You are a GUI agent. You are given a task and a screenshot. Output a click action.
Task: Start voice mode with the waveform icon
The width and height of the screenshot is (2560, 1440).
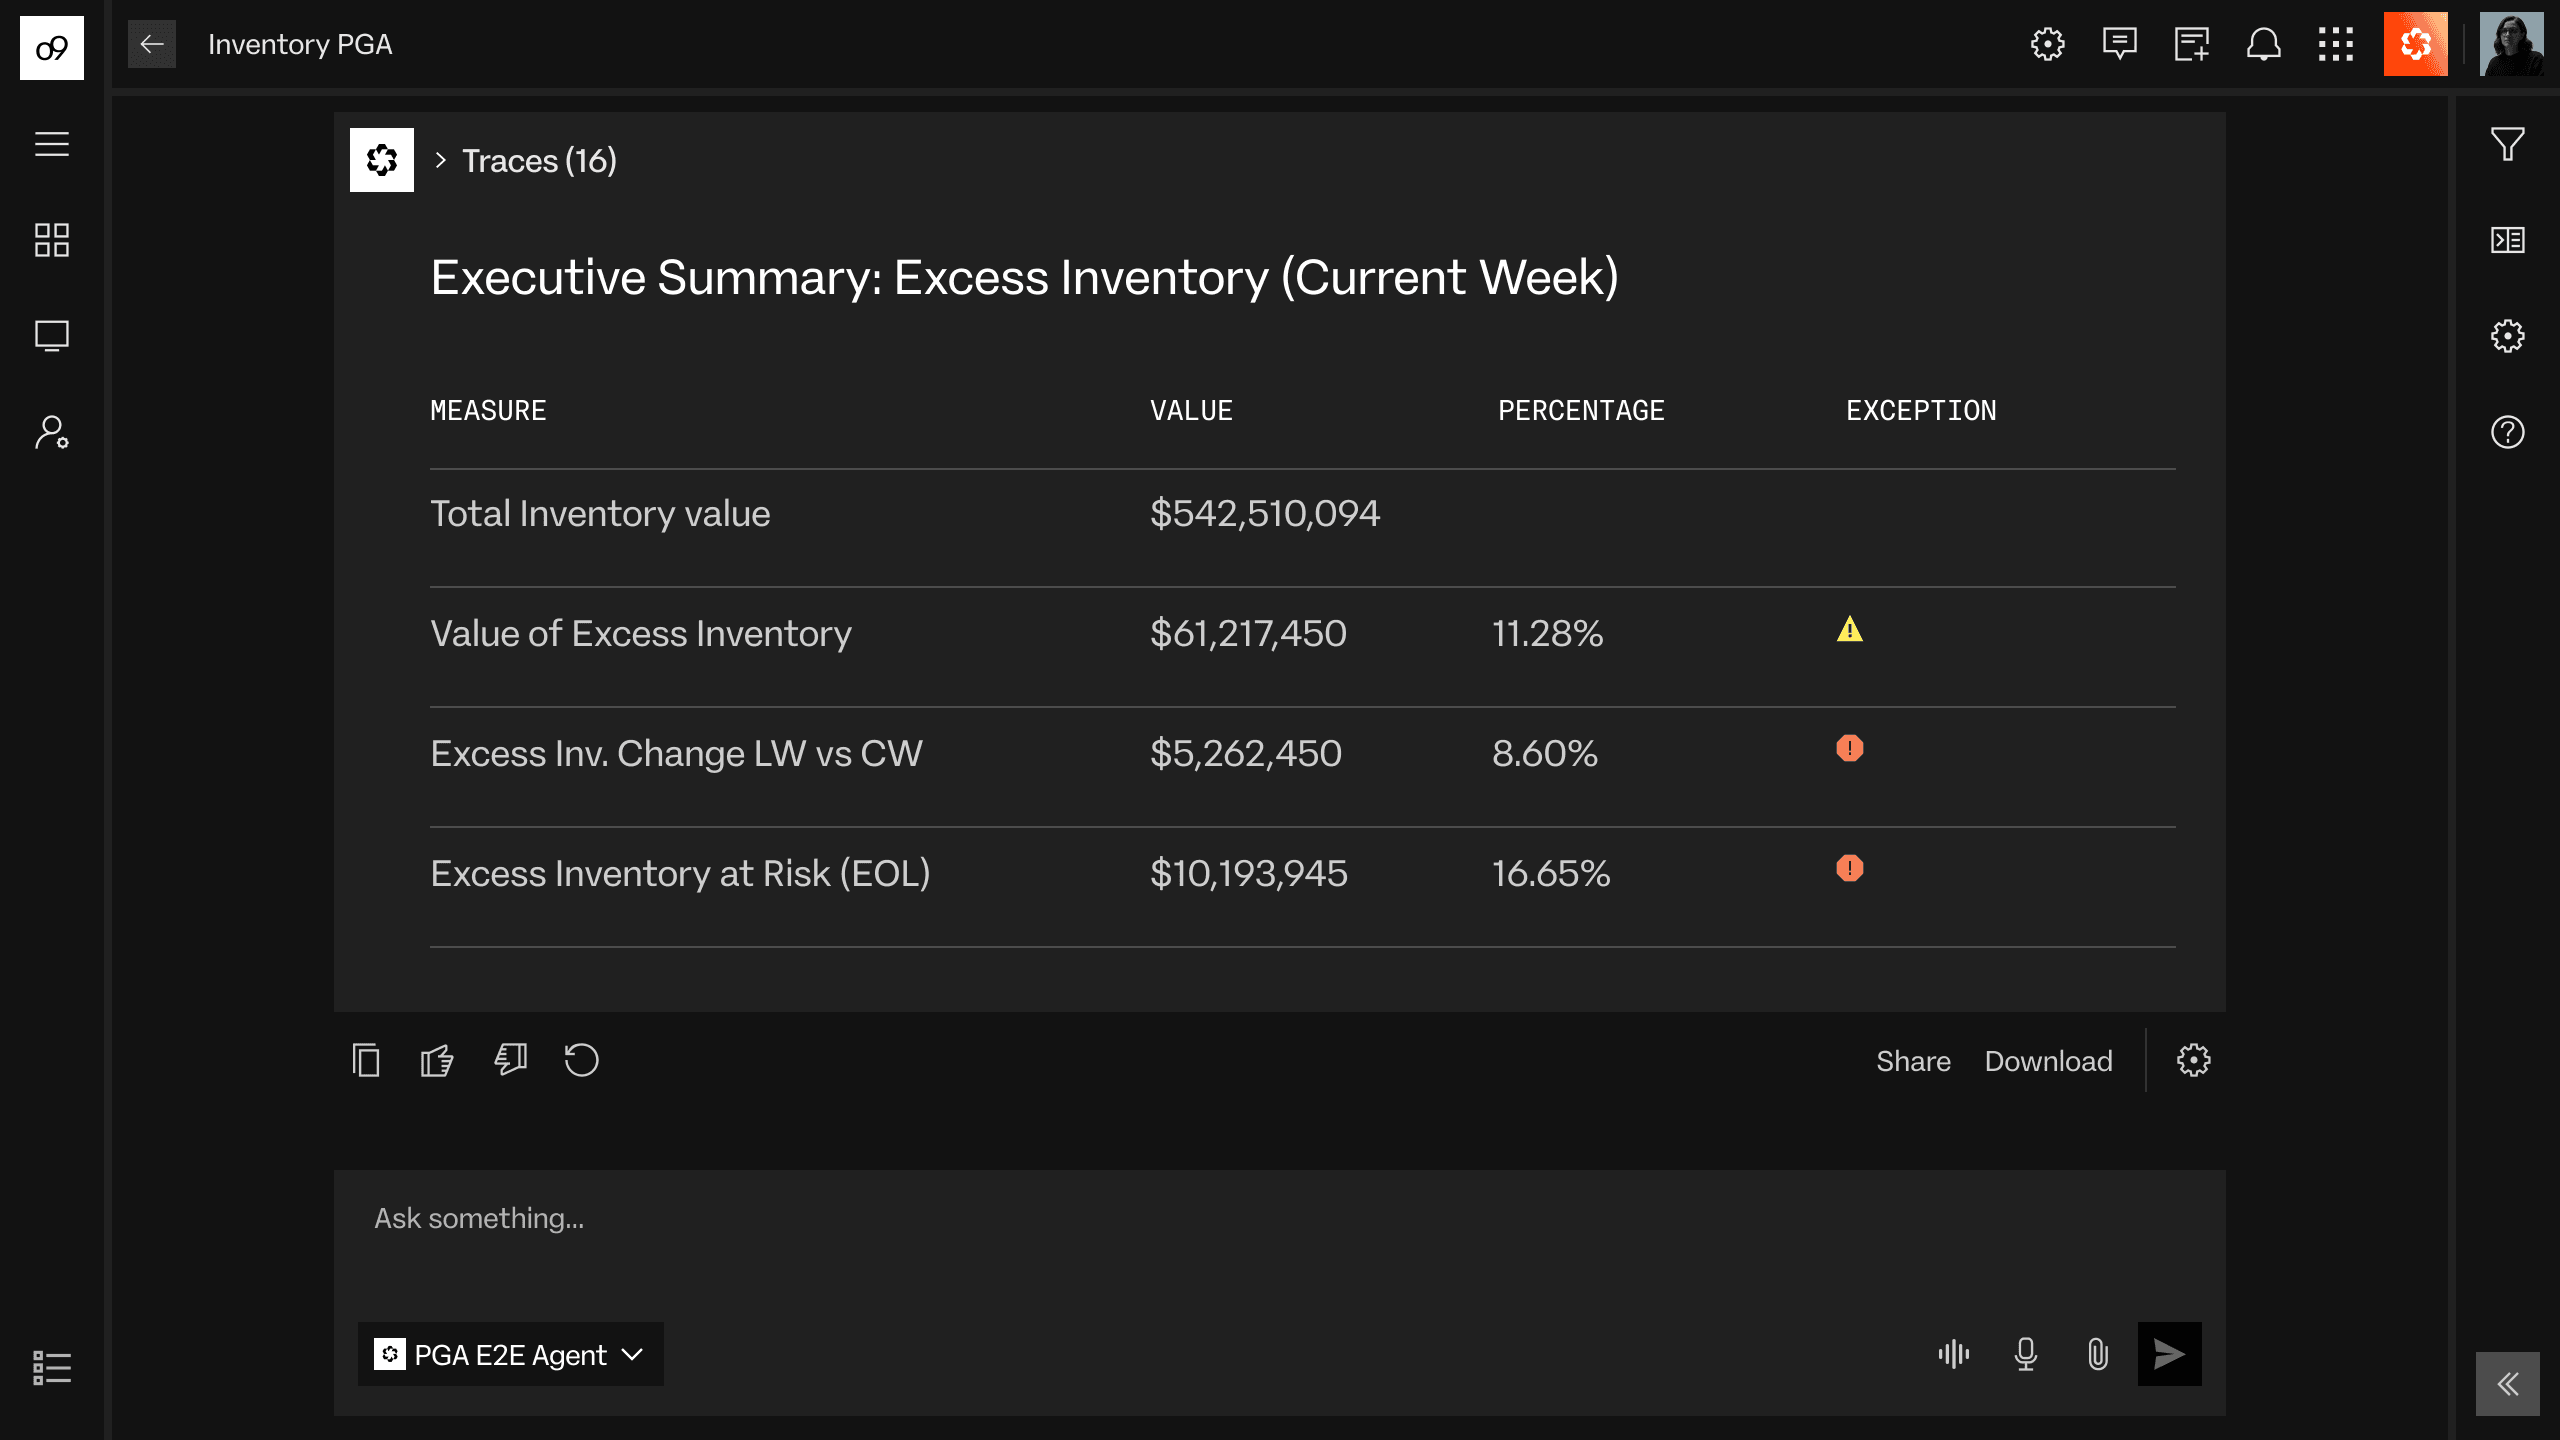pyautogui.click(x=1954, y=1354)
